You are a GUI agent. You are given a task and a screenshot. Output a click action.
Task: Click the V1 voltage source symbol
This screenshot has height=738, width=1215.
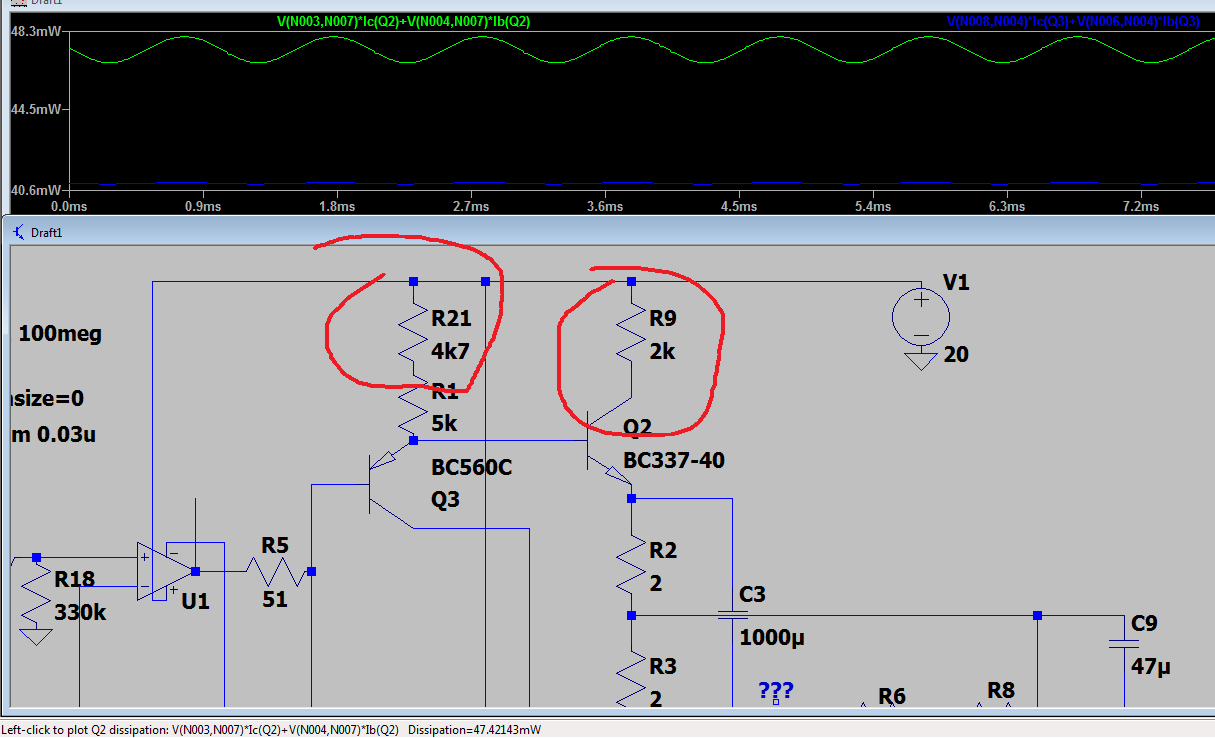pos(921,317)
